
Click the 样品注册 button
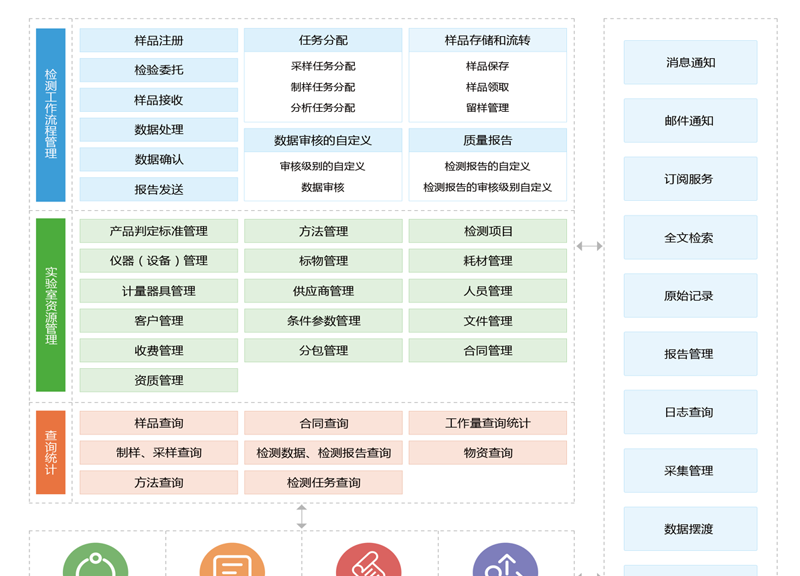[x=159, y=40]
